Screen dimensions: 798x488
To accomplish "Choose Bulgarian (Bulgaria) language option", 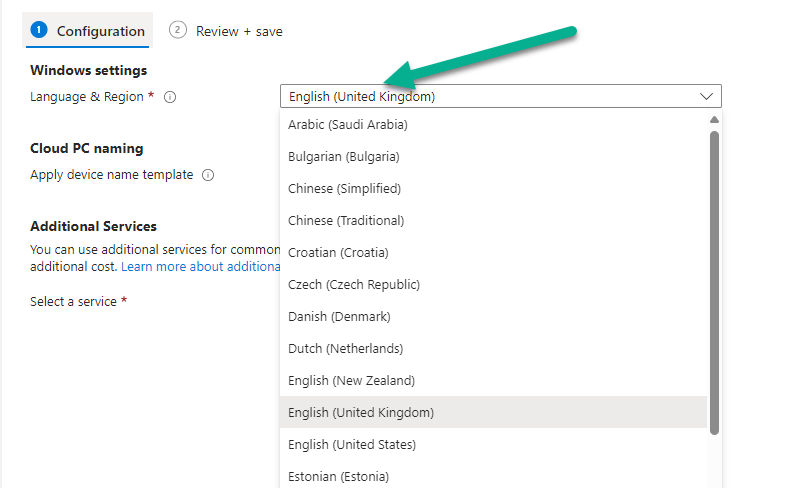I will (344, 157).
